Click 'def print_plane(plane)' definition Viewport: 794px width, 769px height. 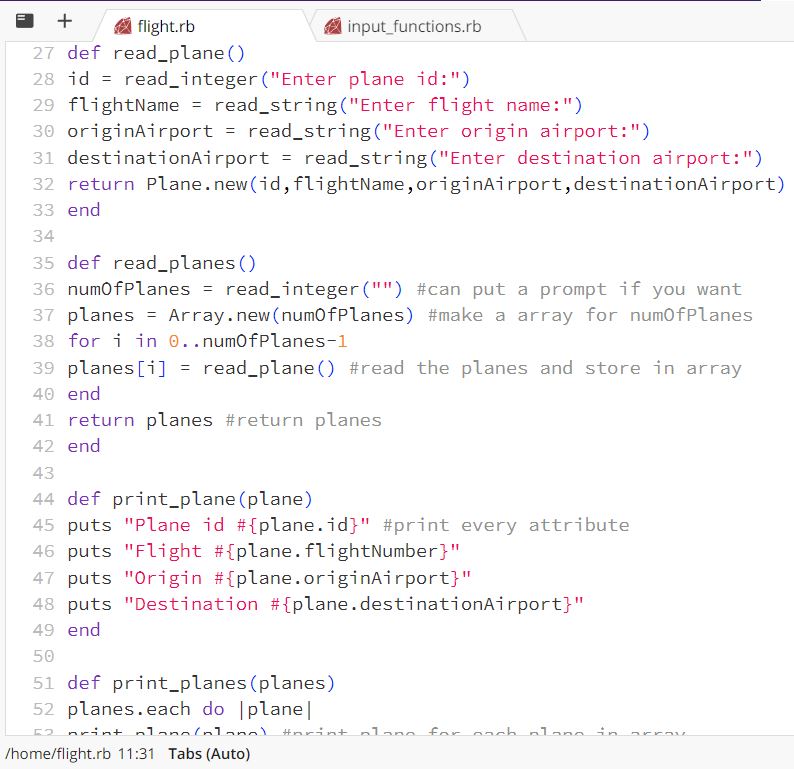190,499
